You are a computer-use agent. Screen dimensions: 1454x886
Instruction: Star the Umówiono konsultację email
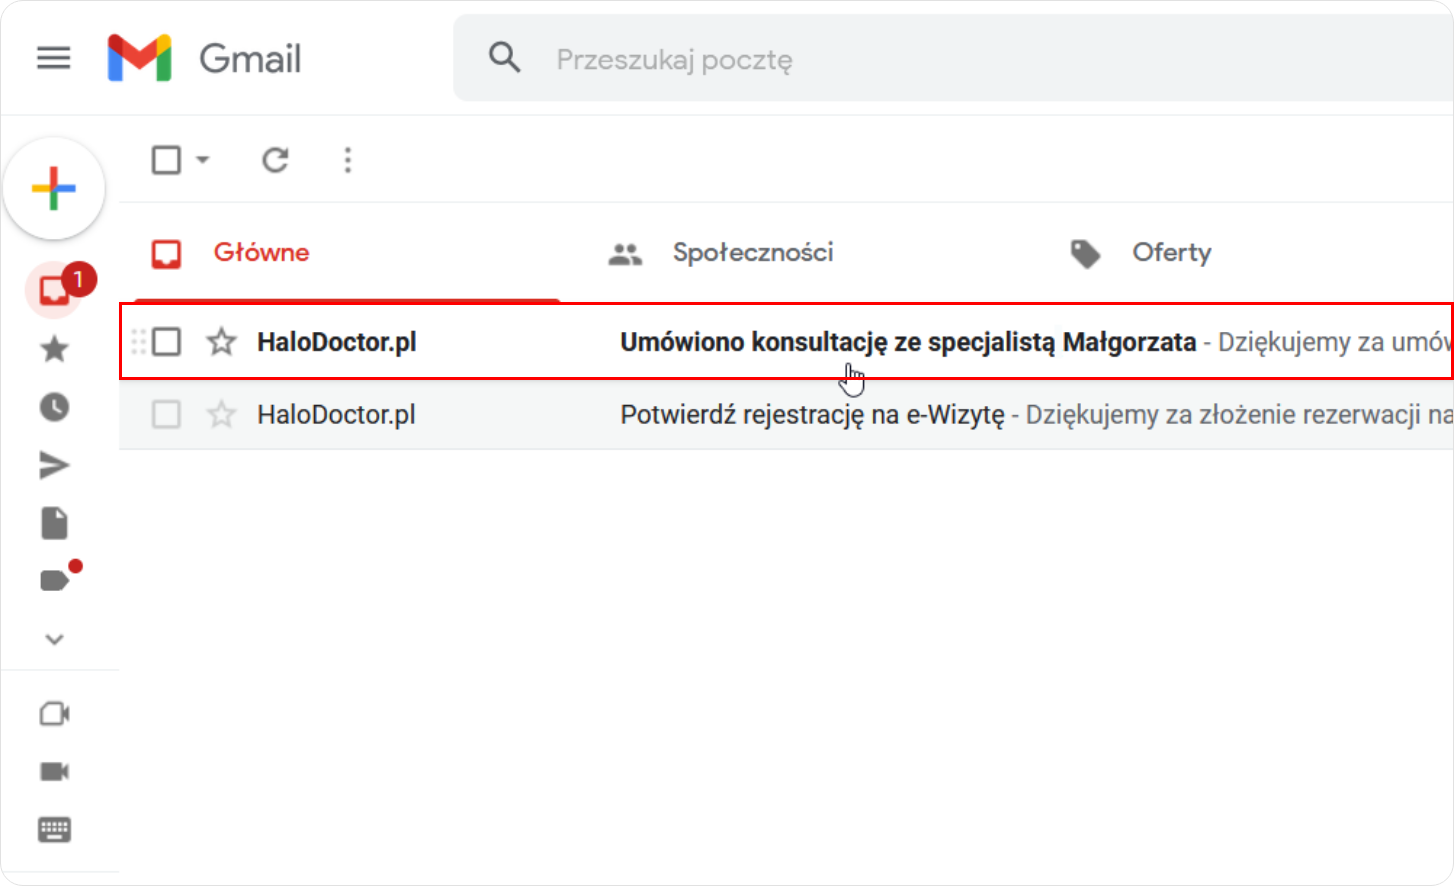[x=221, y=342]
